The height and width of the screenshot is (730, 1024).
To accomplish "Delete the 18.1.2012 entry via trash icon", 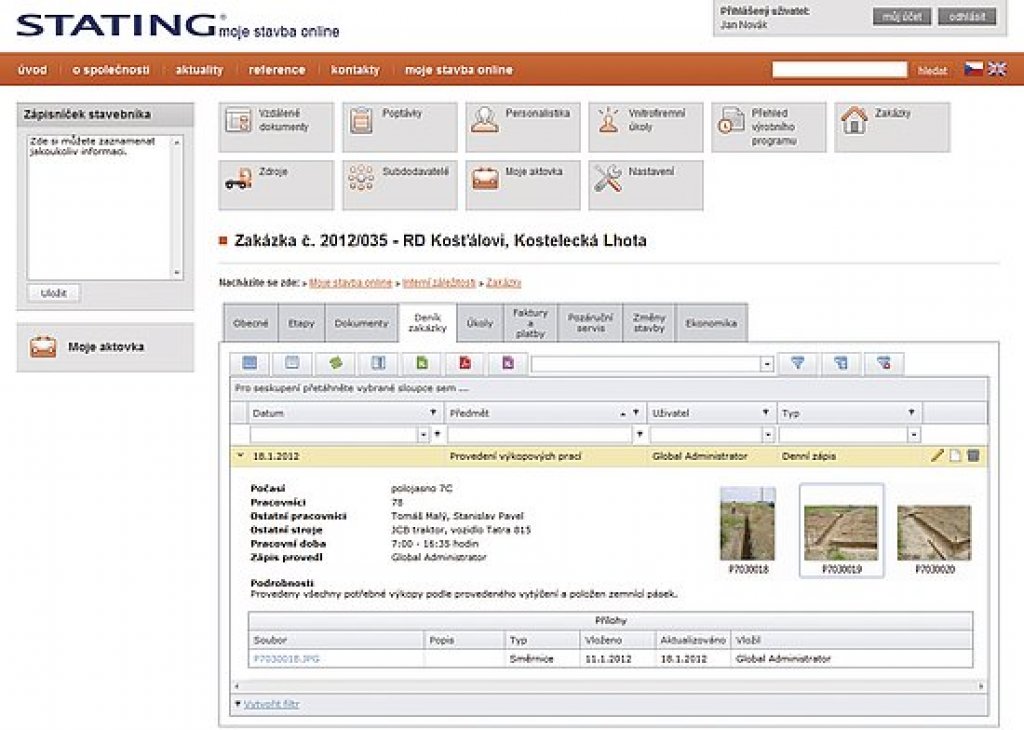I will point(973,456).
